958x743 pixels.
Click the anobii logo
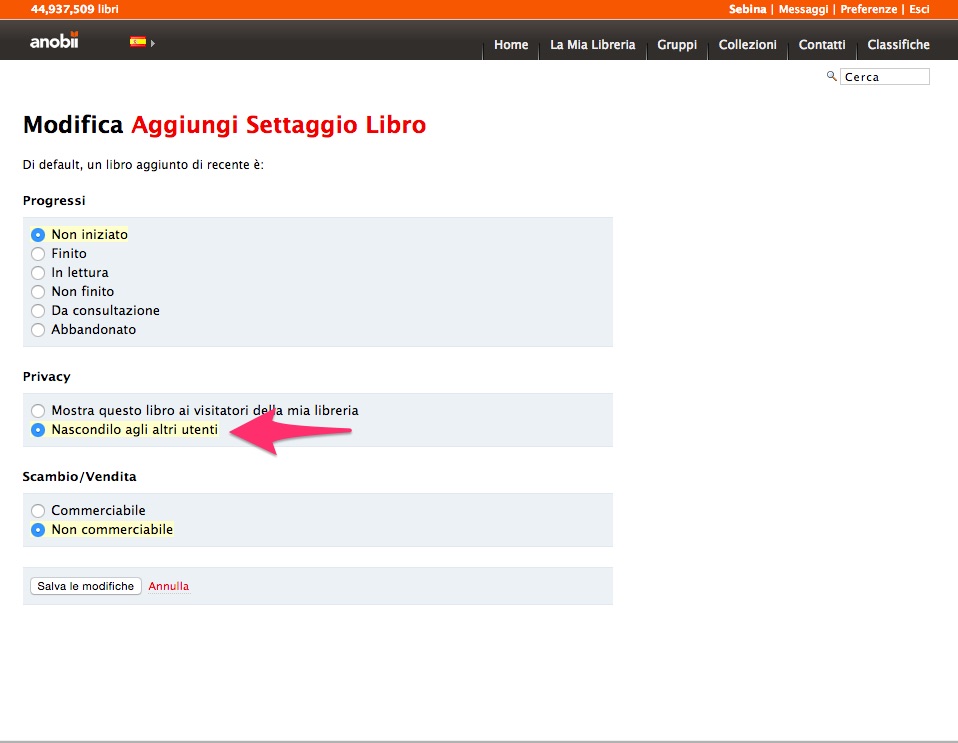pyautogui.click(x=54, y=42)
